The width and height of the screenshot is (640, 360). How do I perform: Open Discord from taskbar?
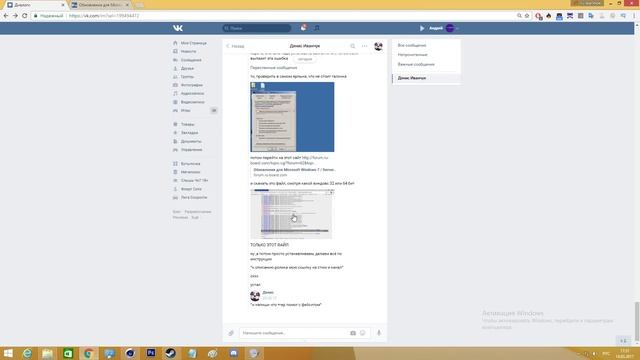point(233,353)
